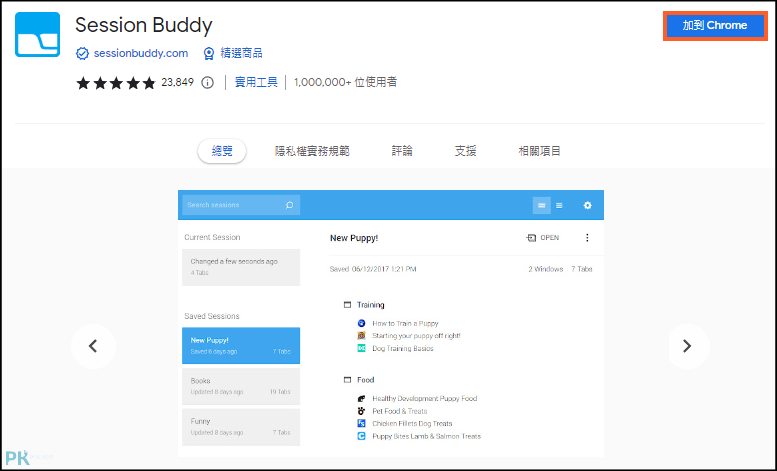
Task: Click the '2 Windows' count text
Action: 546,269
